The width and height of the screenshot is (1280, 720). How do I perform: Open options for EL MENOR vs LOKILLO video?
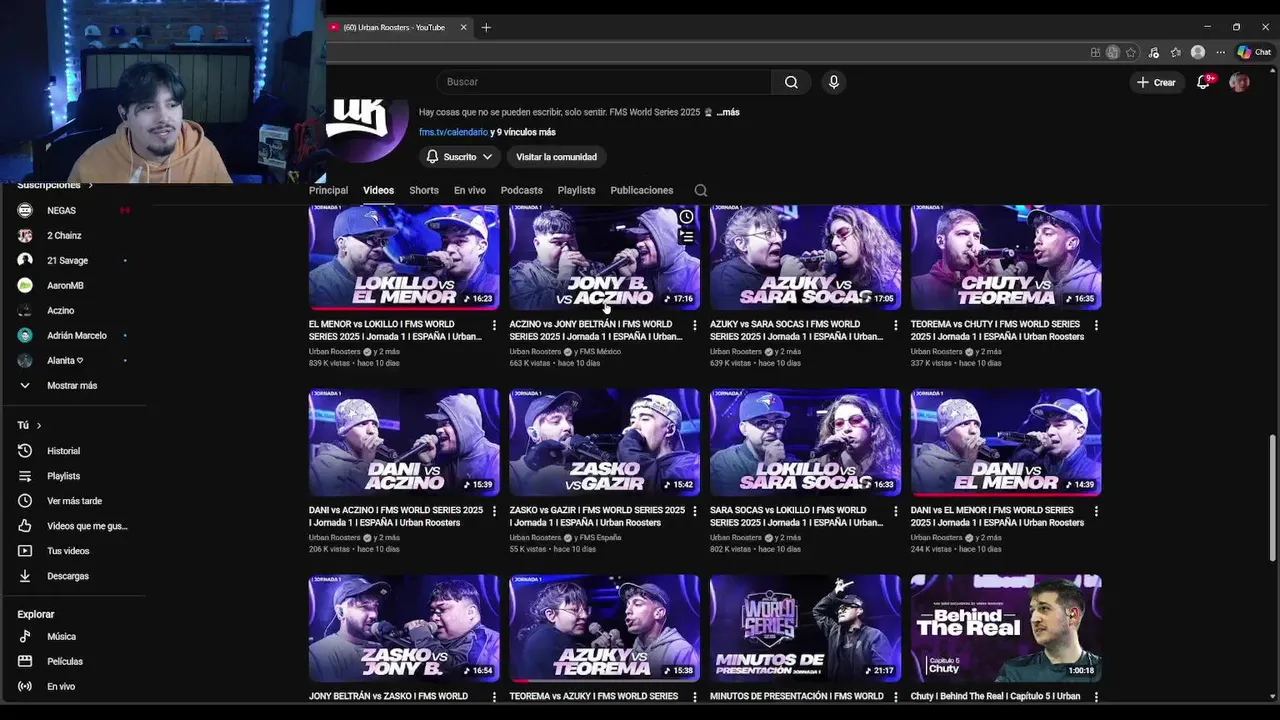(494, 325)
